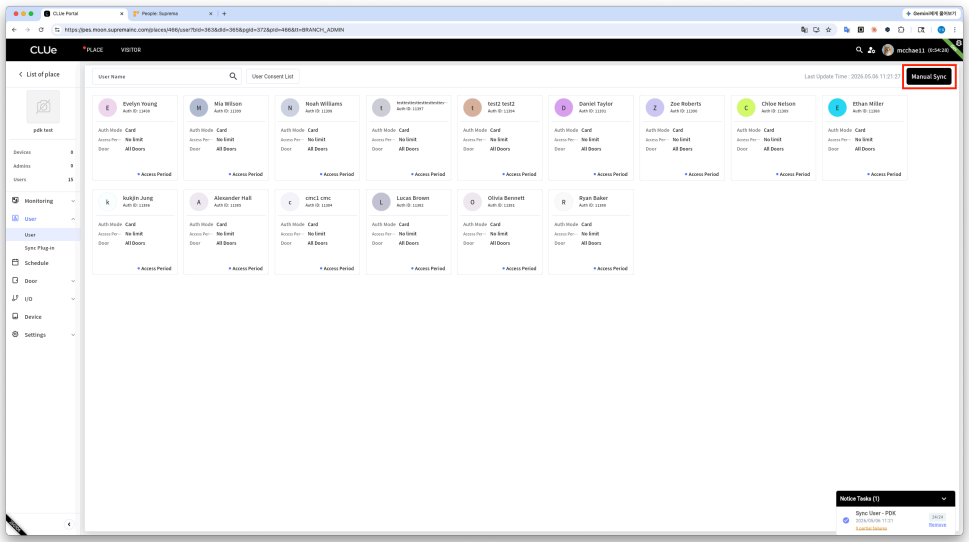The width and height of the screenshot is (969, 542).
Task: Click Chloe Nelson's green avatar
Action: point(746,108)
